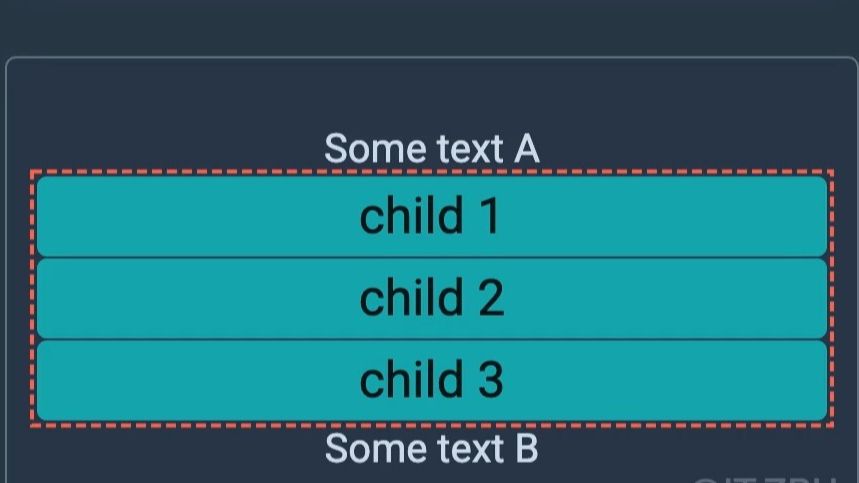Click the divider line between child 1 and child 2
Screen dimensions: 859x483
click(x=432, y=257)
